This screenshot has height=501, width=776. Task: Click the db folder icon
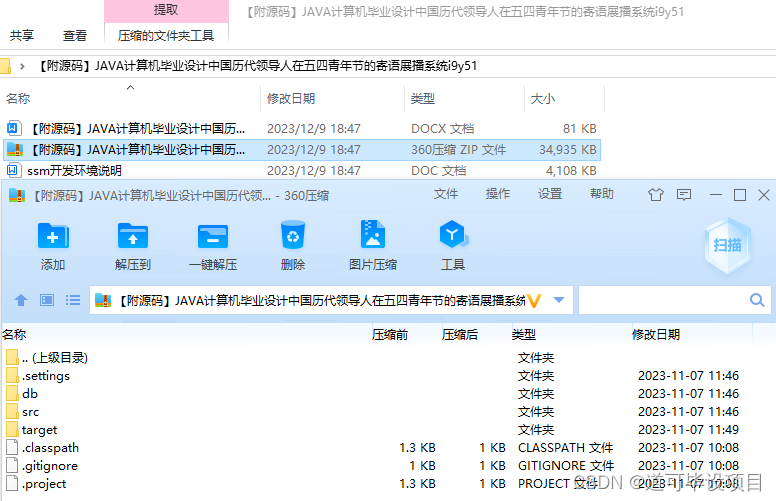(13, 393)
